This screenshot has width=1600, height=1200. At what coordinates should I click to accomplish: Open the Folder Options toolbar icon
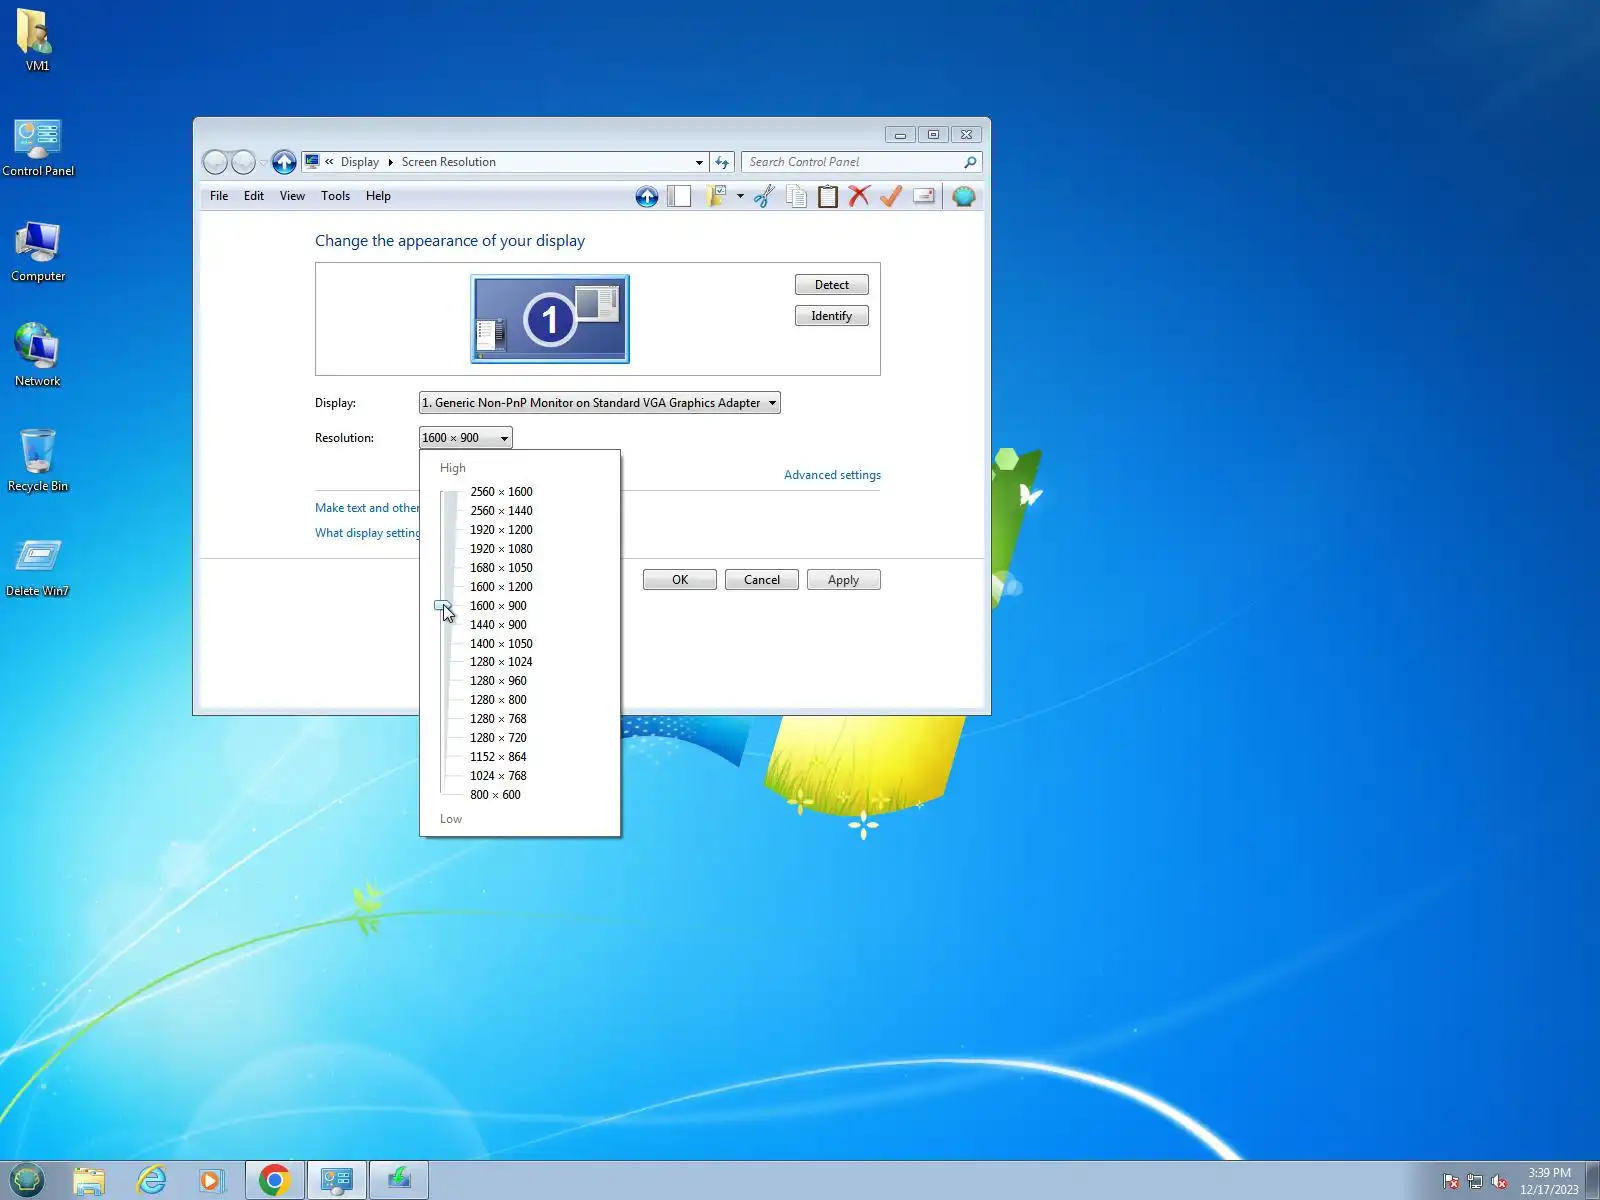[716, 196]
